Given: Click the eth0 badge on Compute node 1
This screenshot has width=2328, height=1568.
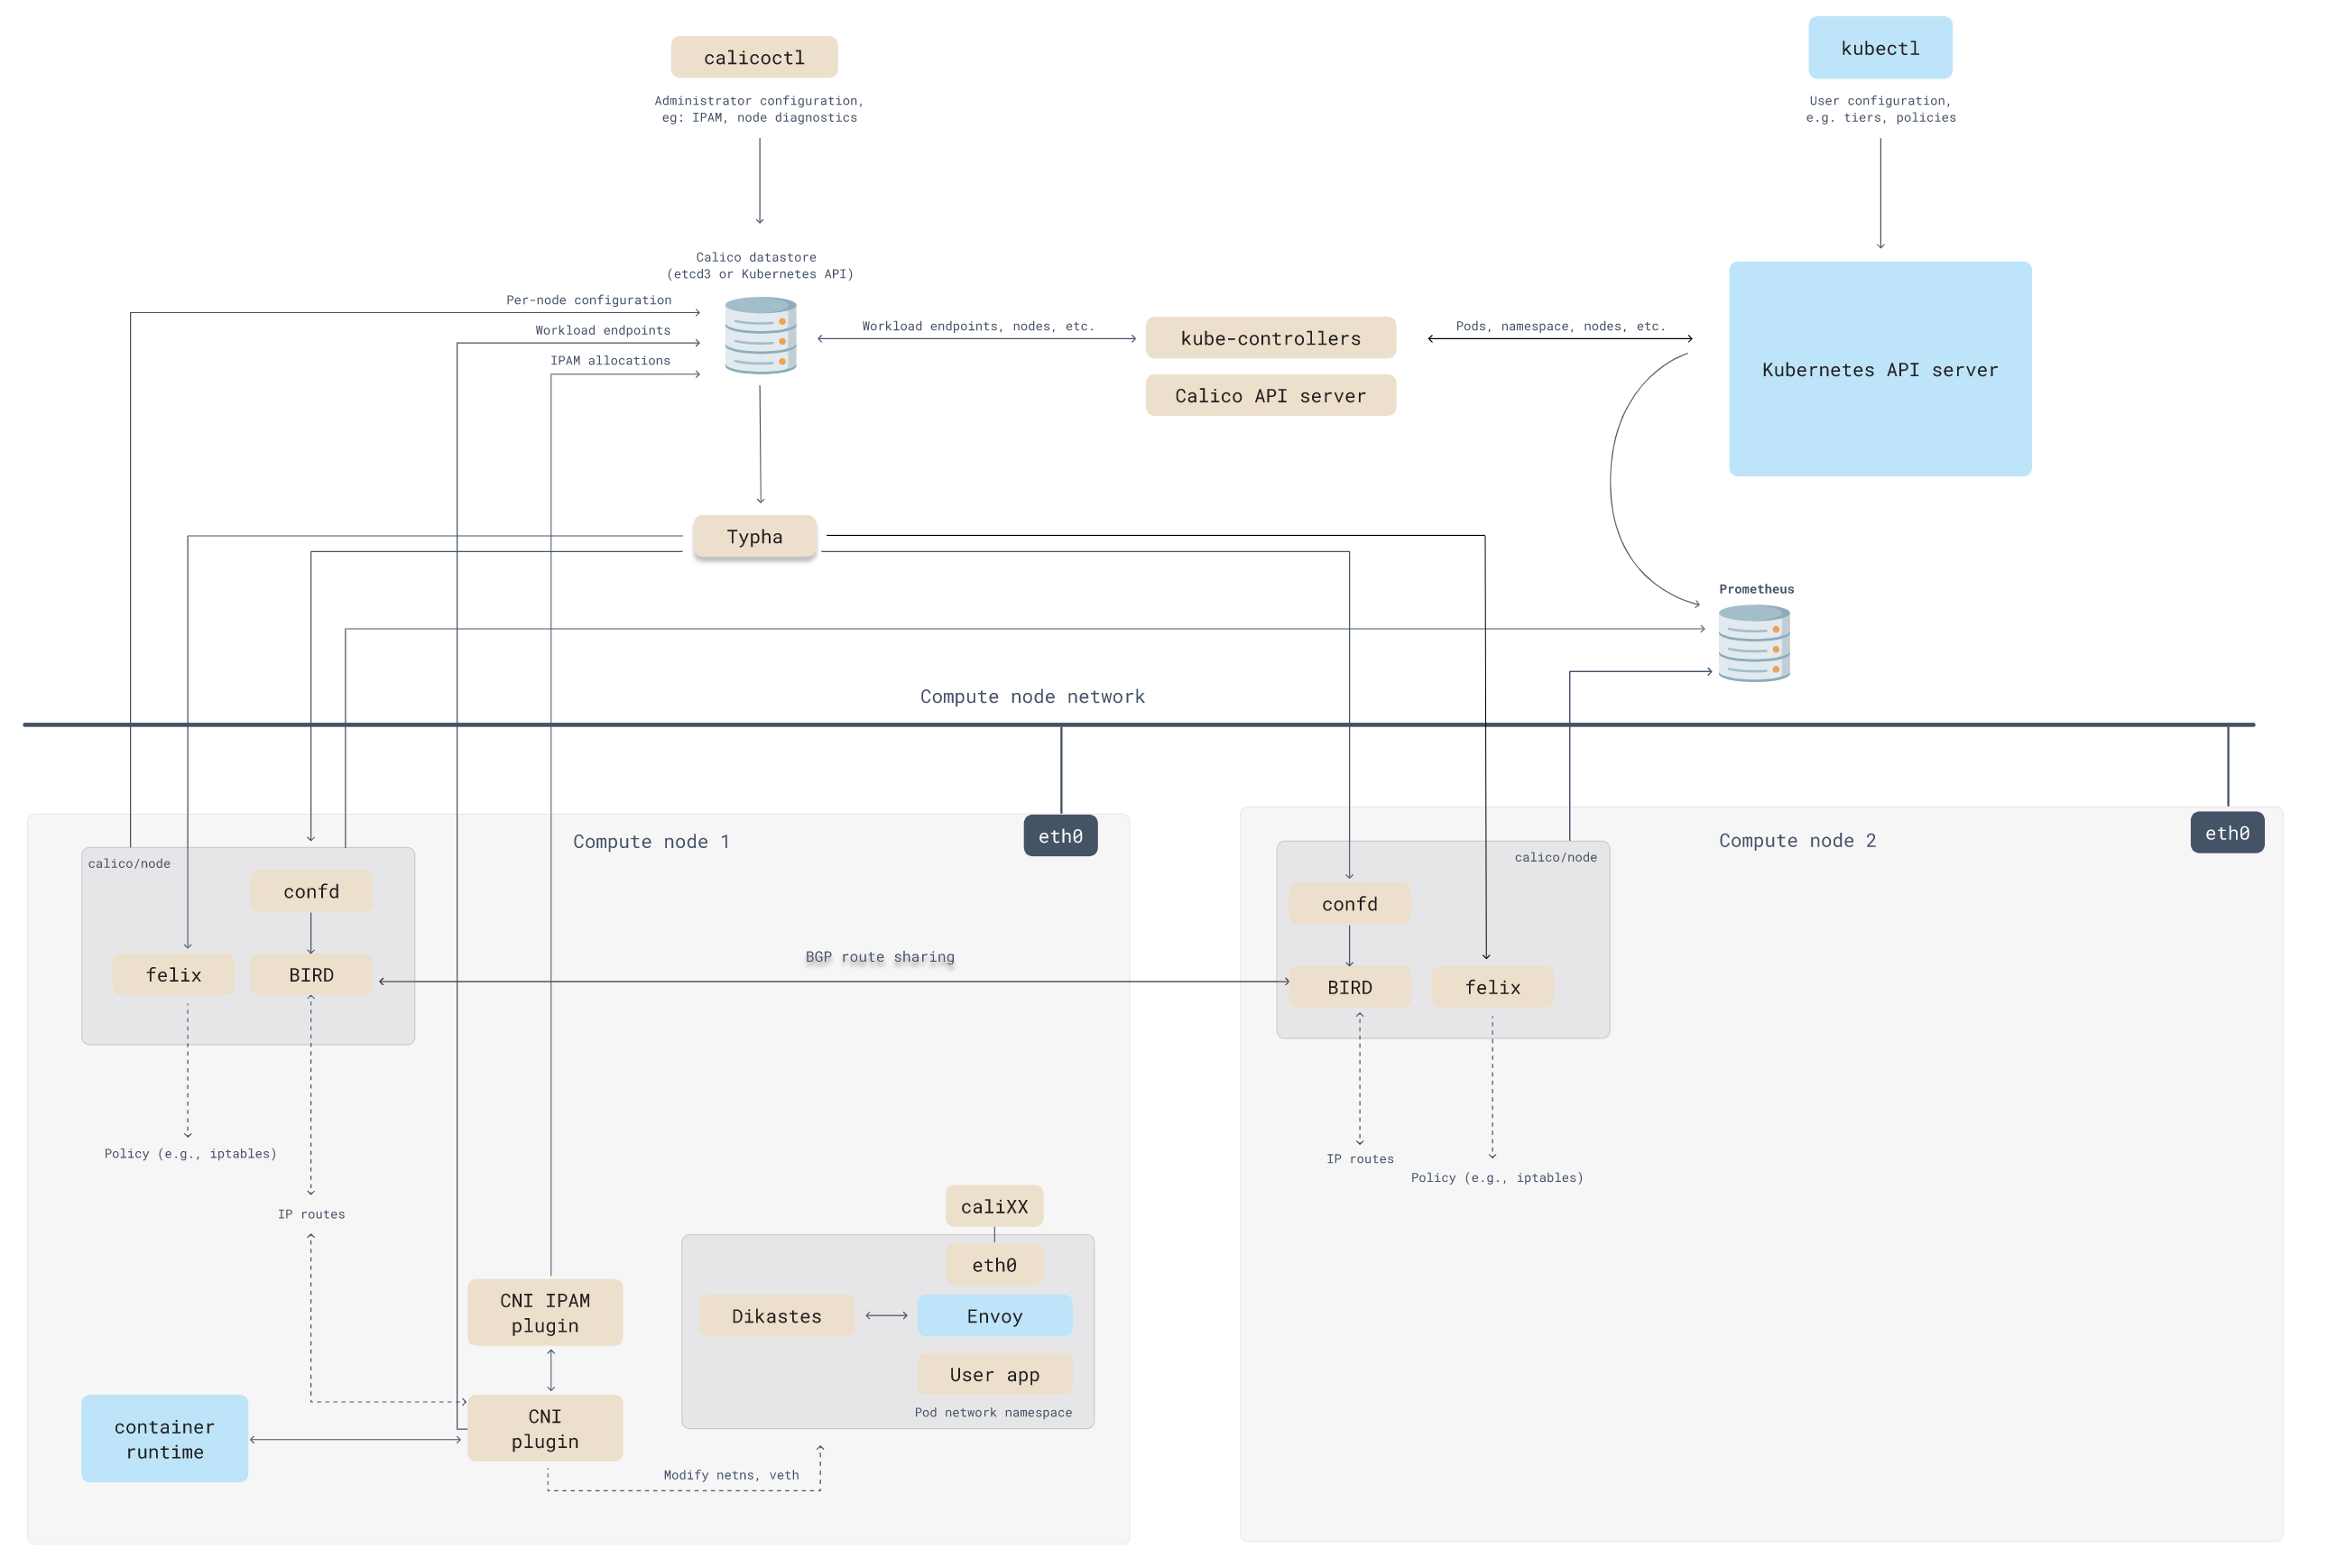Looking at the screenshot, I should 1060,836.
